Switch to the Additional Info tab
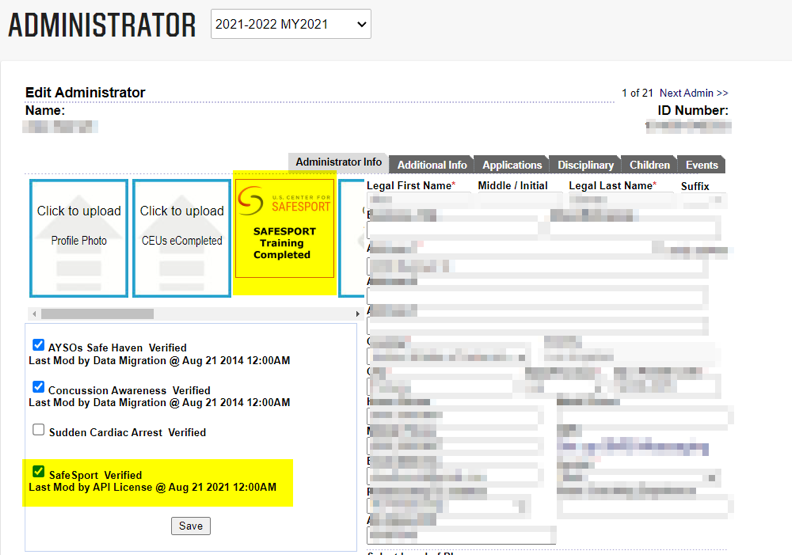 tap(432, 165)
